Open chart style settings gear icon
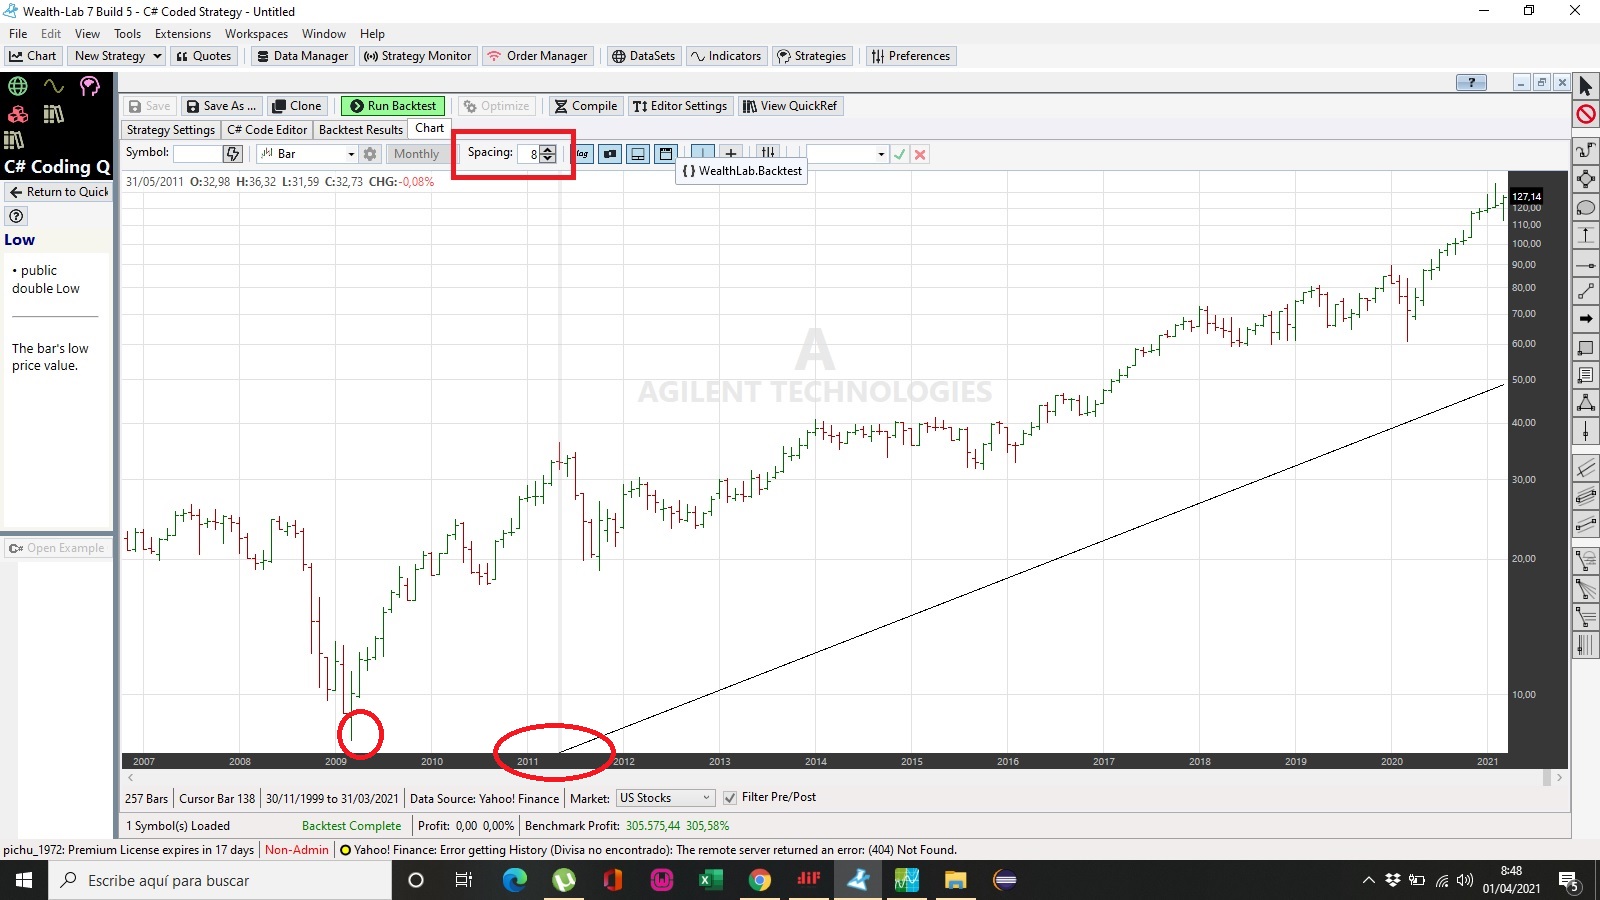The width and height of the screenshot is (1600, 900). pyautogui.click(x=370, y=154)
